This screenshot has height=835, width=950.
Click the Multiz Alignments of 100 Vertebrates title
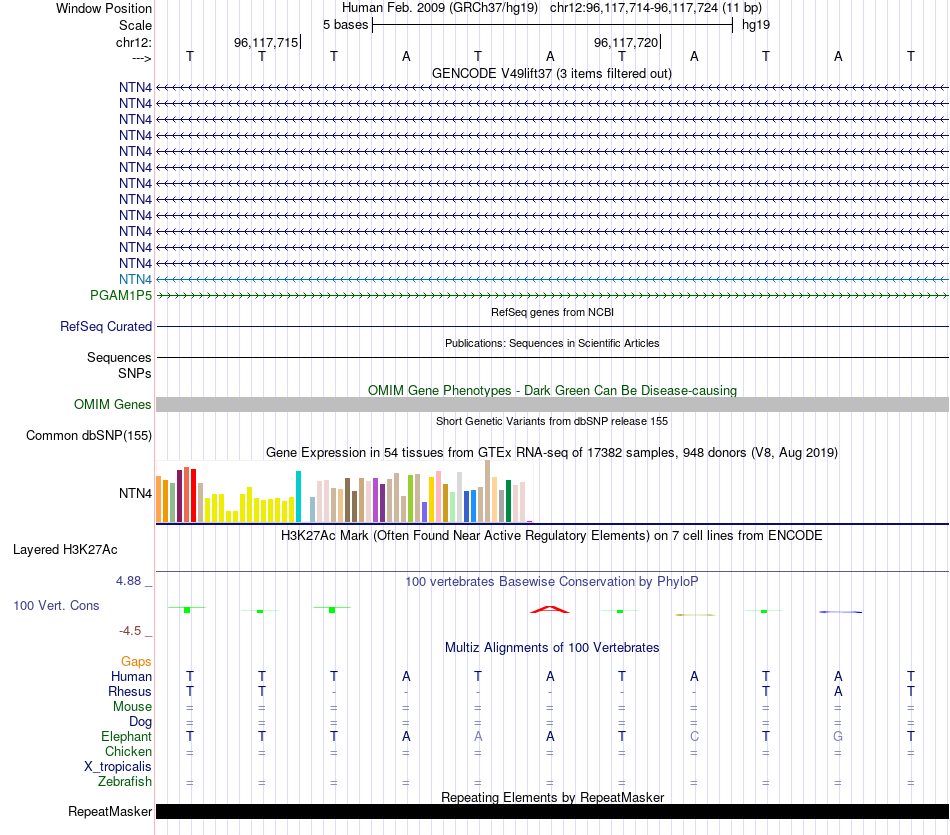click(552, 648)
